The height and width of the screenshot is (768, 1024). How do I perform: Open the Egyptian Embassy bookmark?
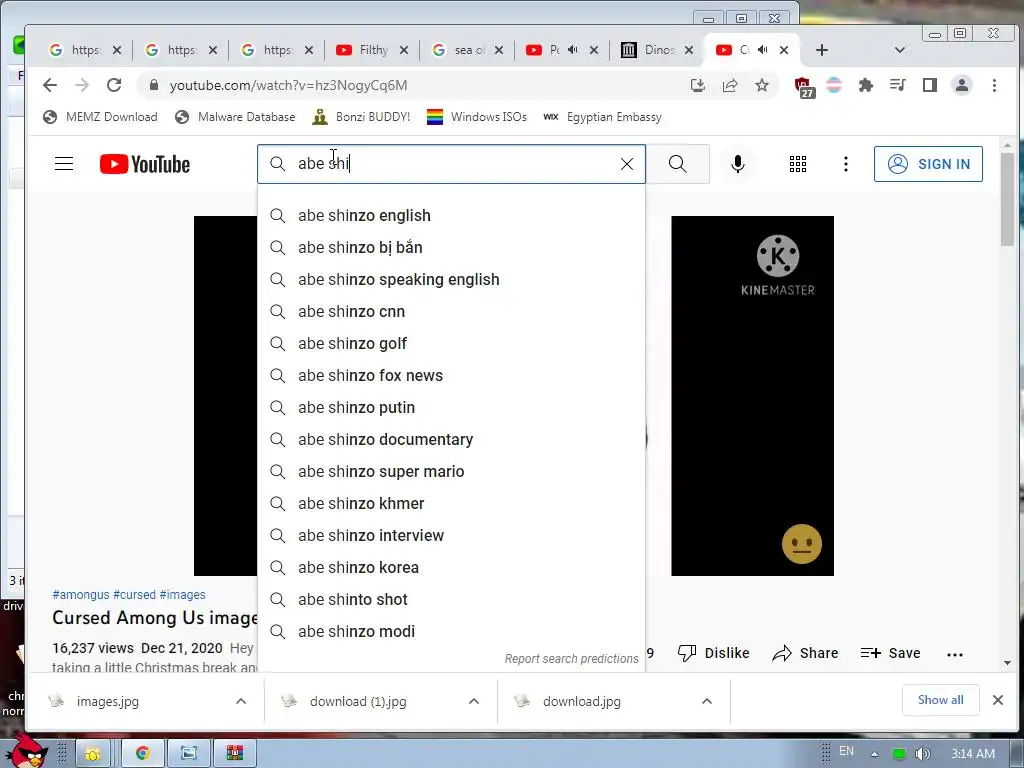tap(602, 117)
